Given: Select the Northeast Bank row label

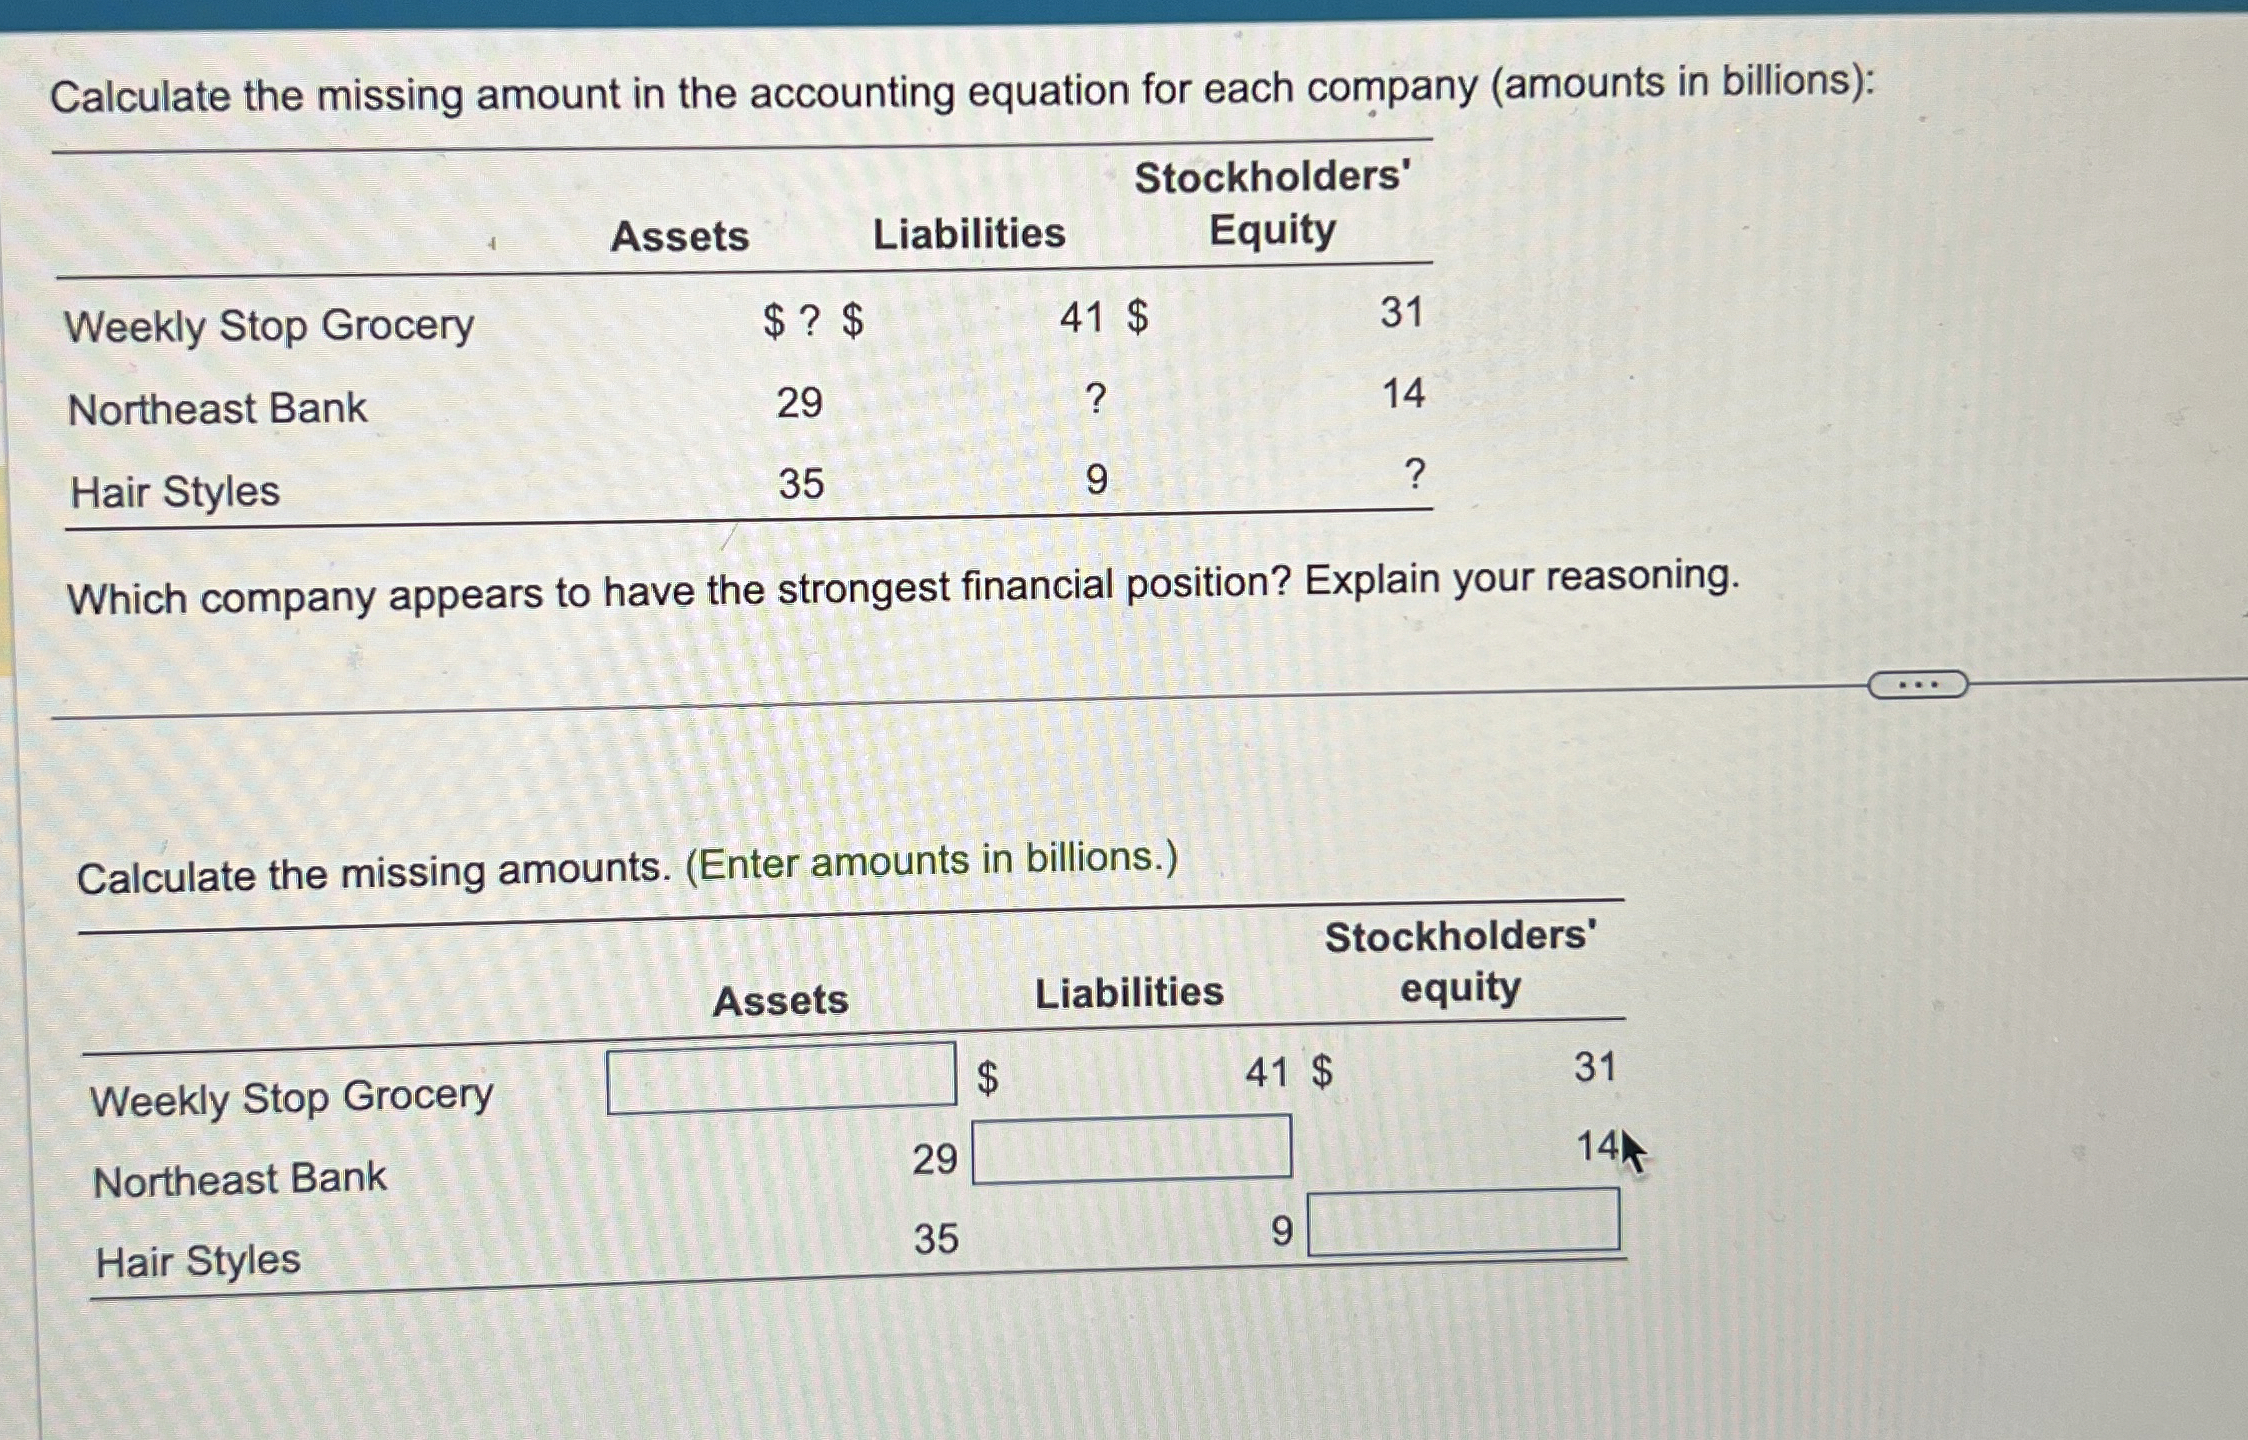Looking at the screenshot, I should pyautogui.click(x=218, y=408).
